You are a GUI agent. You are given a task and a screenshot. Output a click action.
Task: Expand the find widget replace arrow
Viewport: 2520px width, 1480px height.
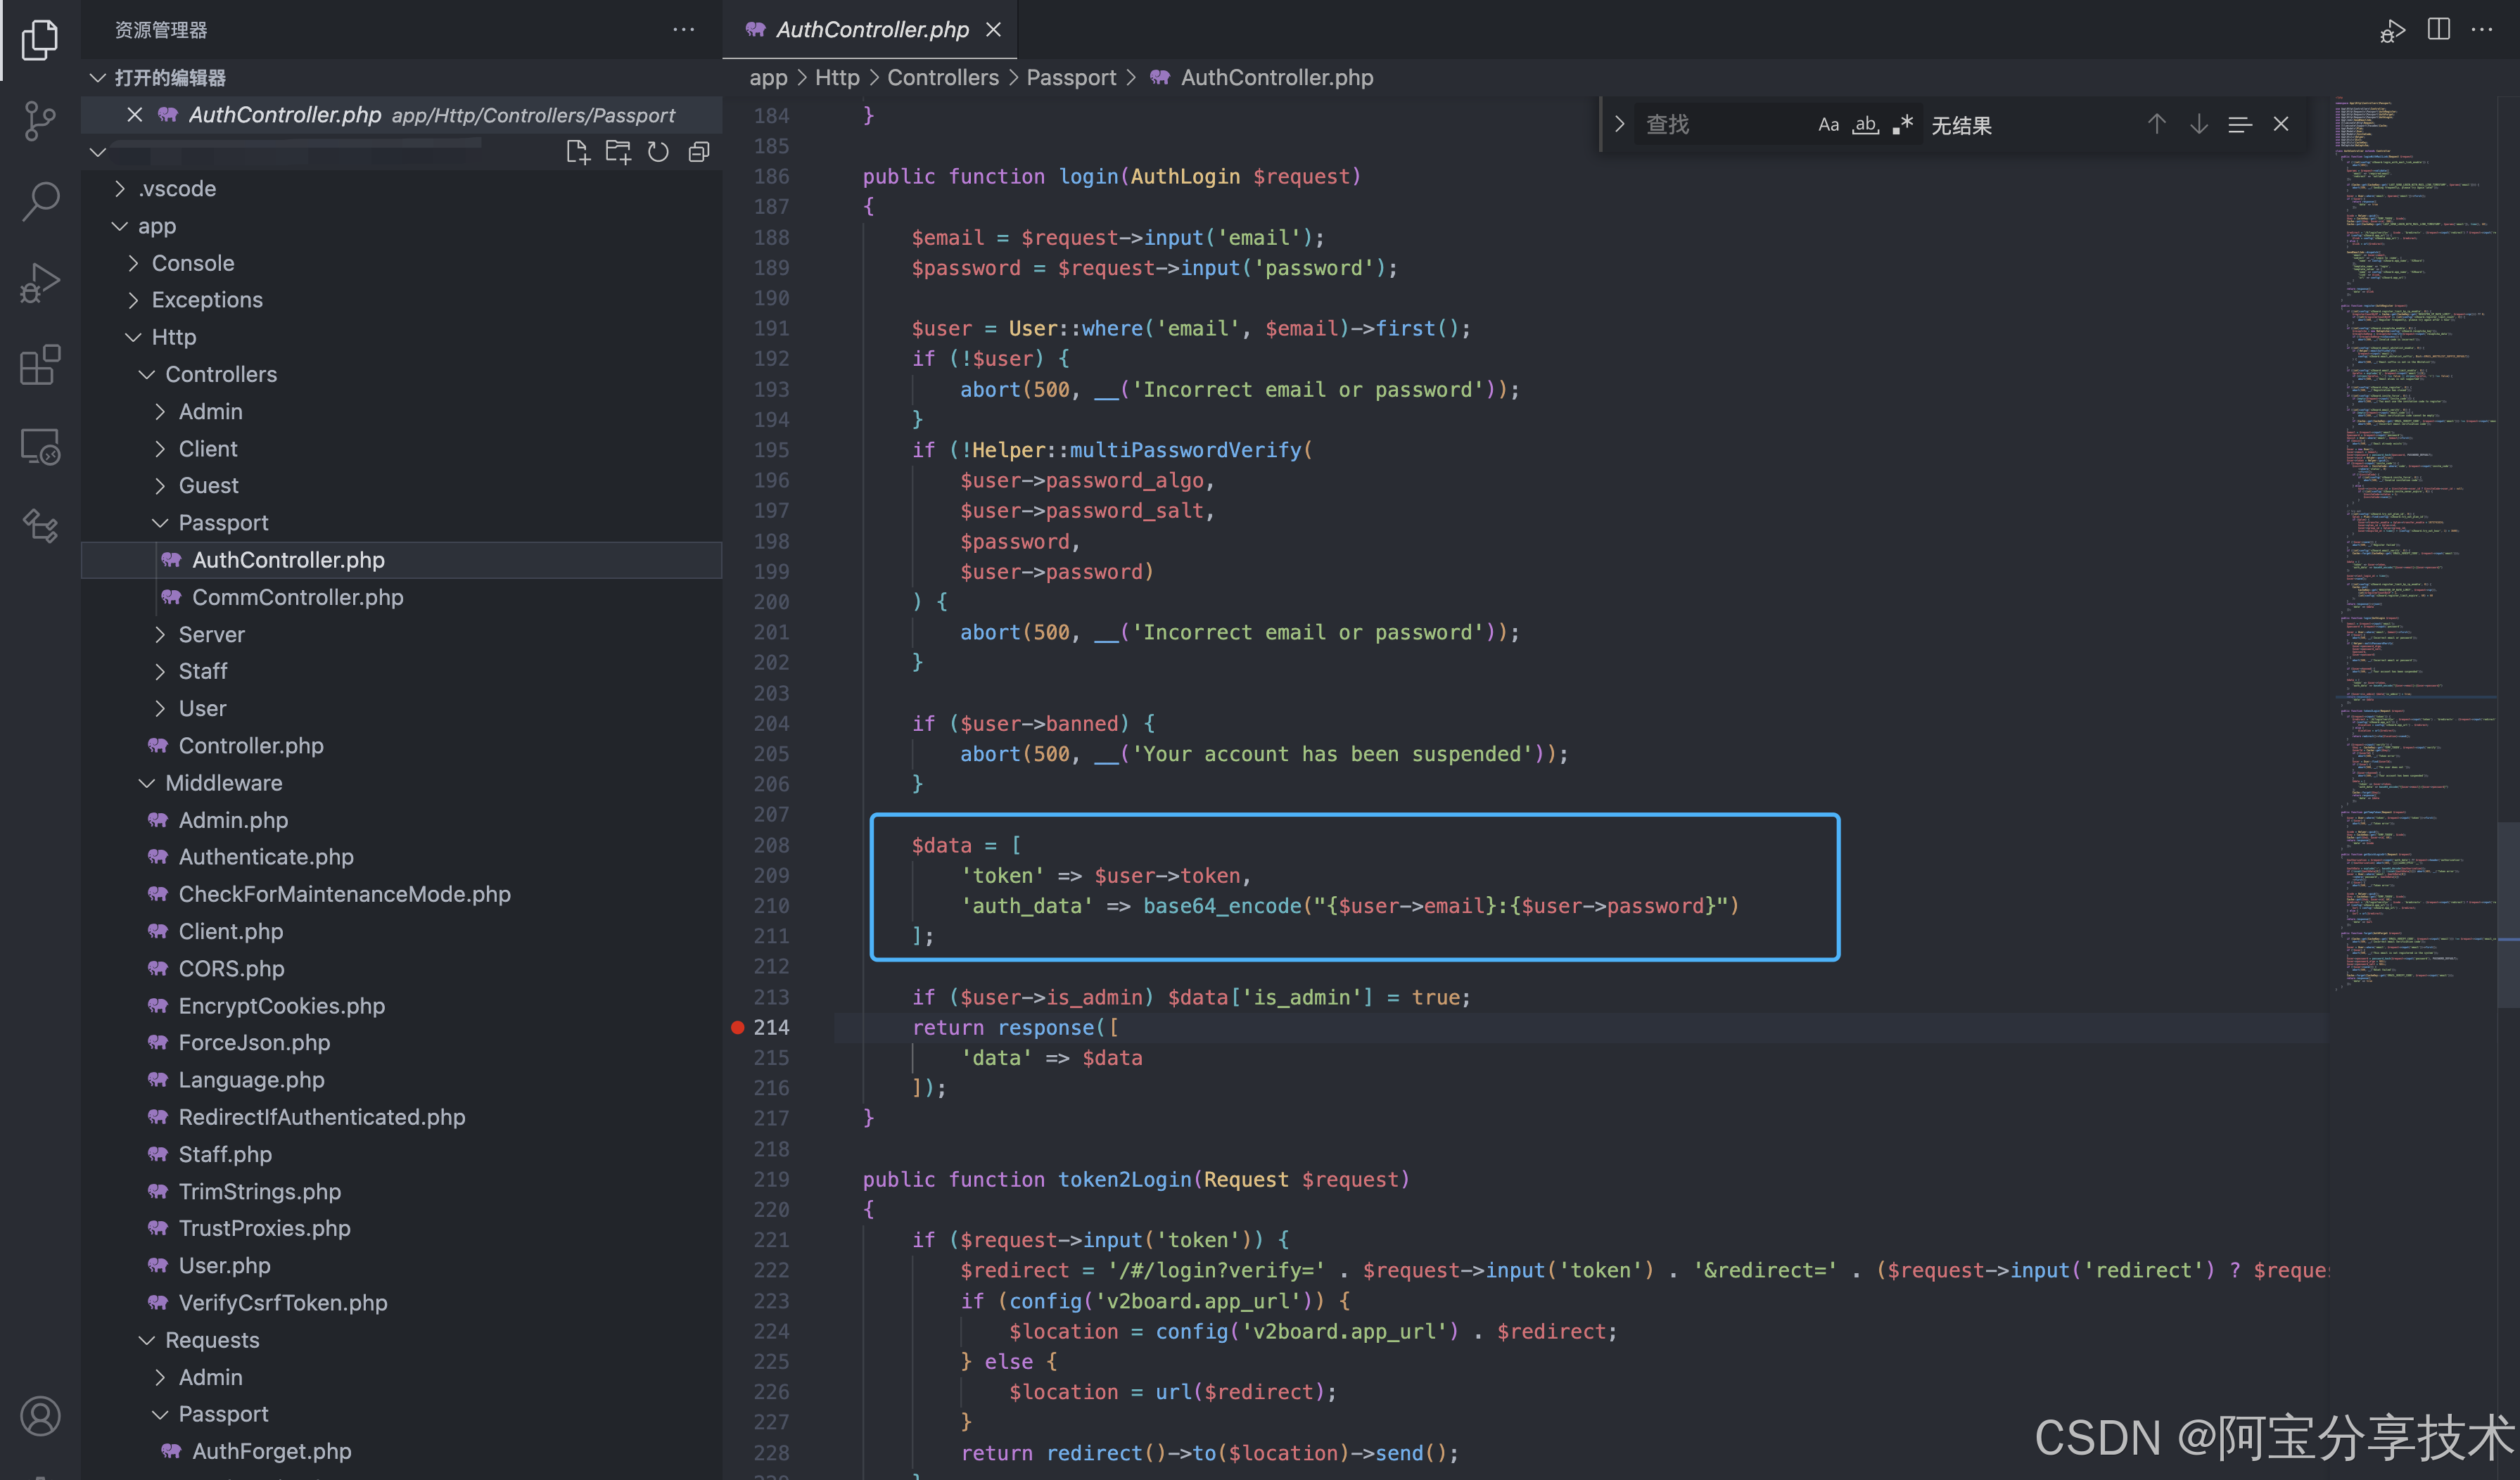(1619, 125)
